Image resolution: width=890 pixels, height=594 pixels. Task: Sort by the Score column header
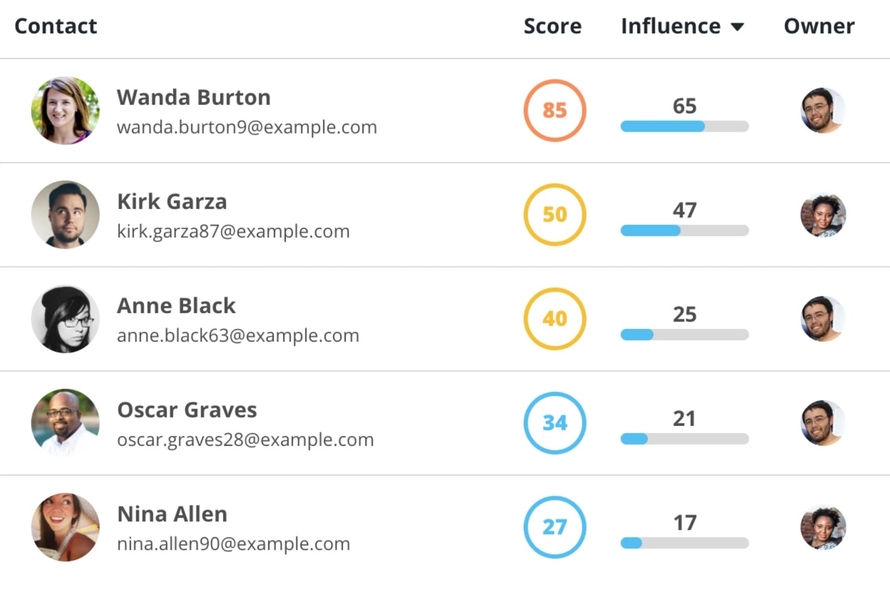552,26
